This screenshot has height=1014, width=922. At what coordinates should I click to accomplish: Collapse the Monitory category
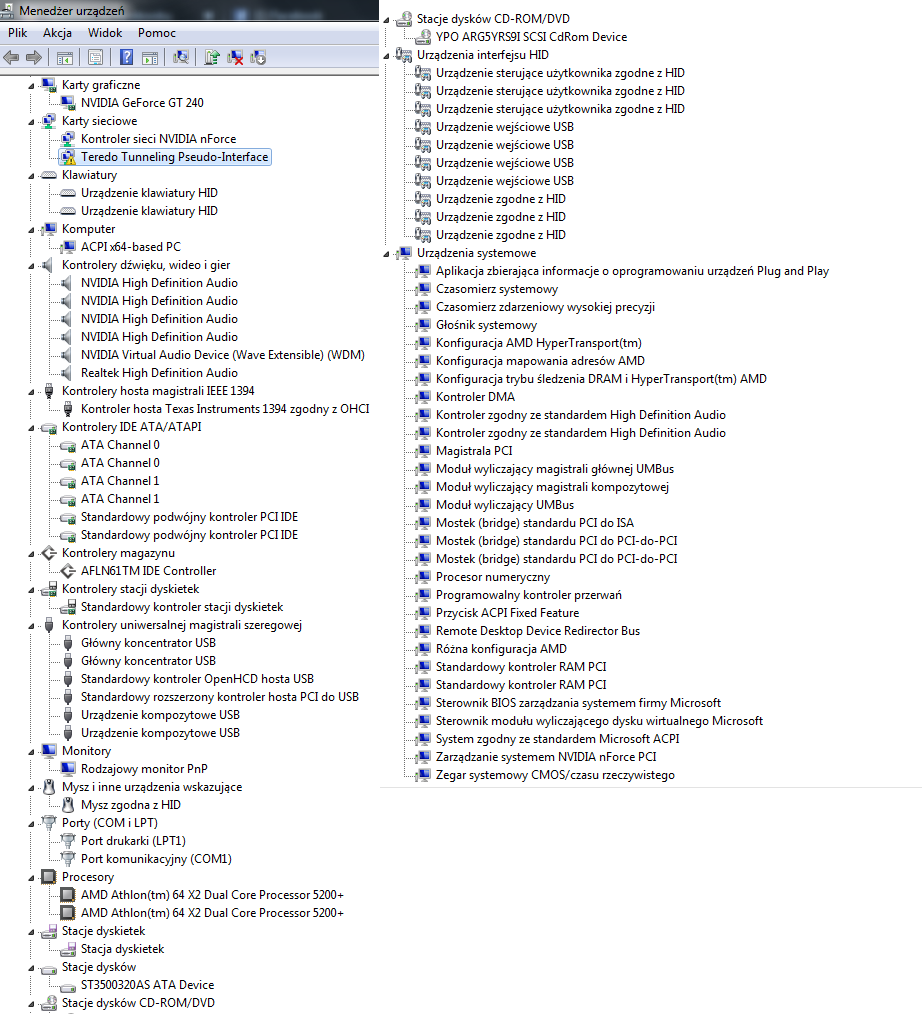point(31,752)
